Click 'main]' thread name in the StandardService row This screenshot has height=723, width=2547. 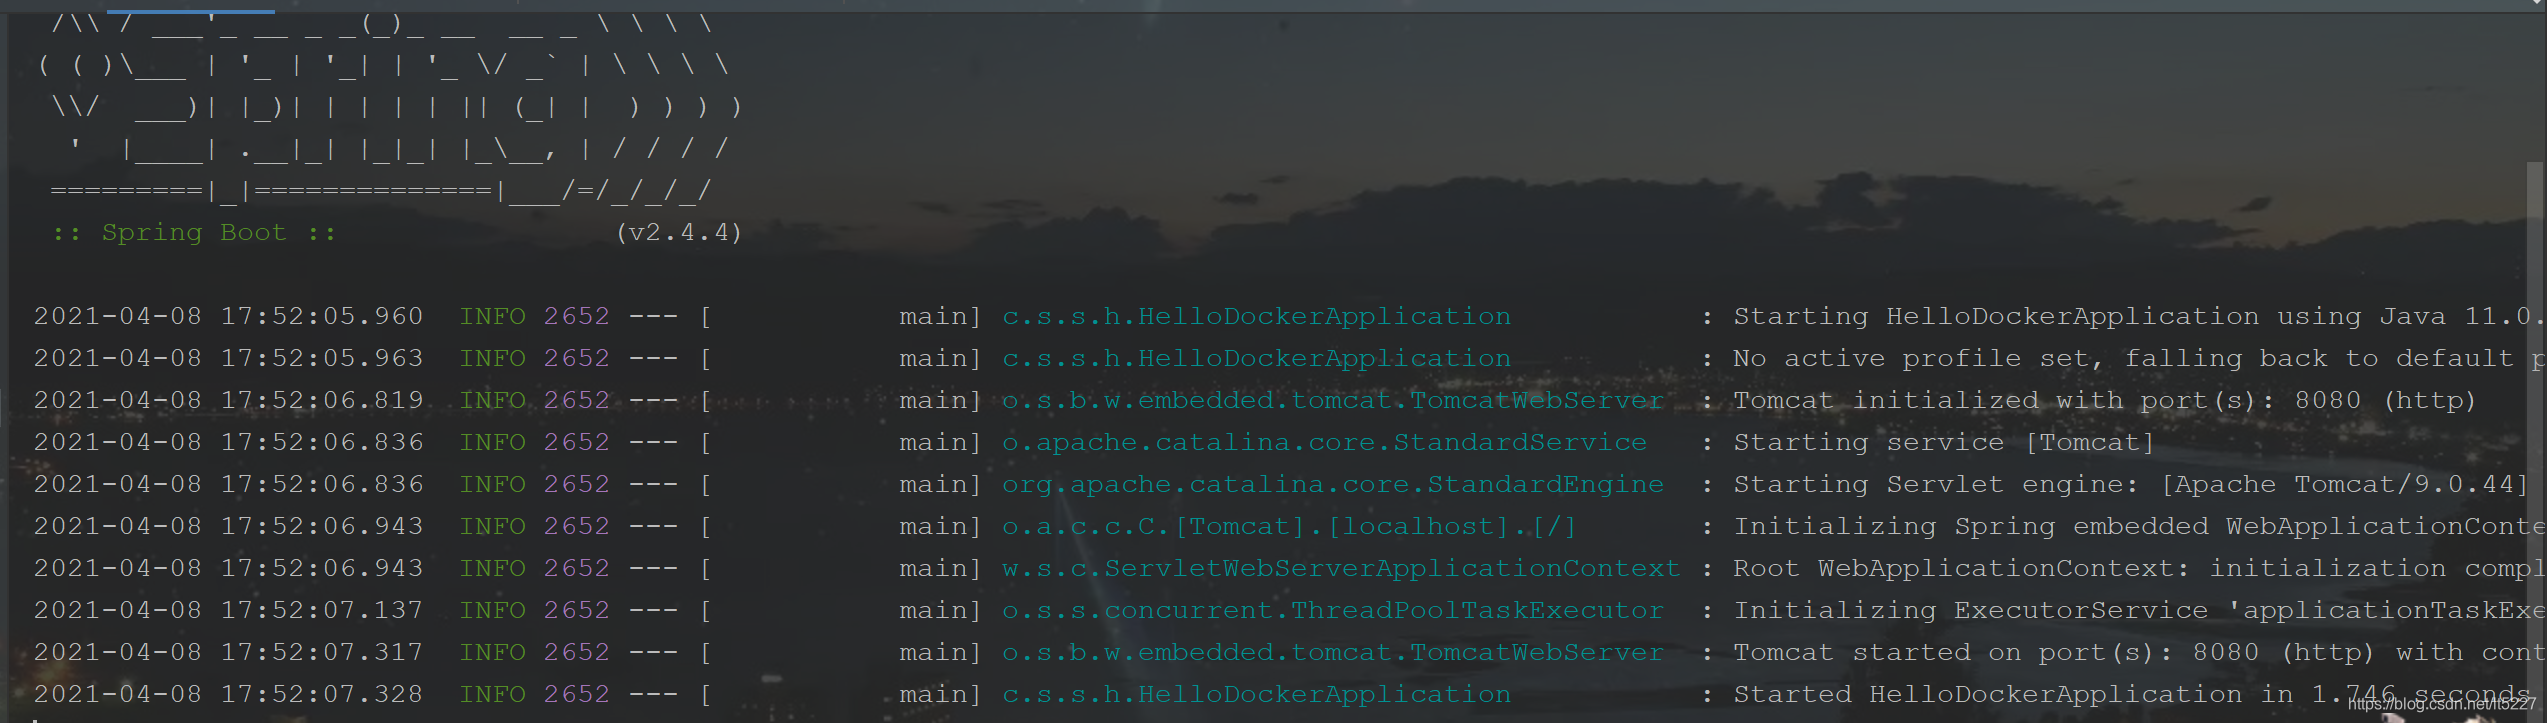[x=940, y=443]
